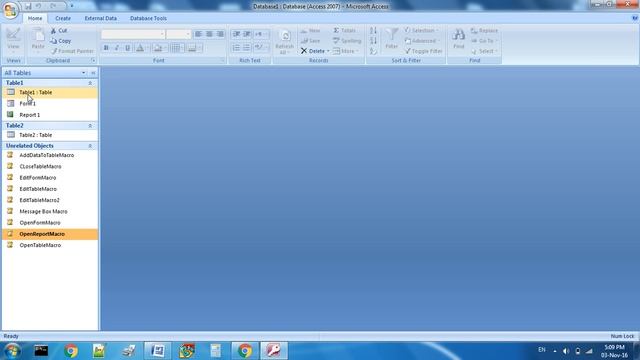The height and width of the screenshot is (360, 640).
Task: Sort descending icon
Action: [x=373, y=41]
